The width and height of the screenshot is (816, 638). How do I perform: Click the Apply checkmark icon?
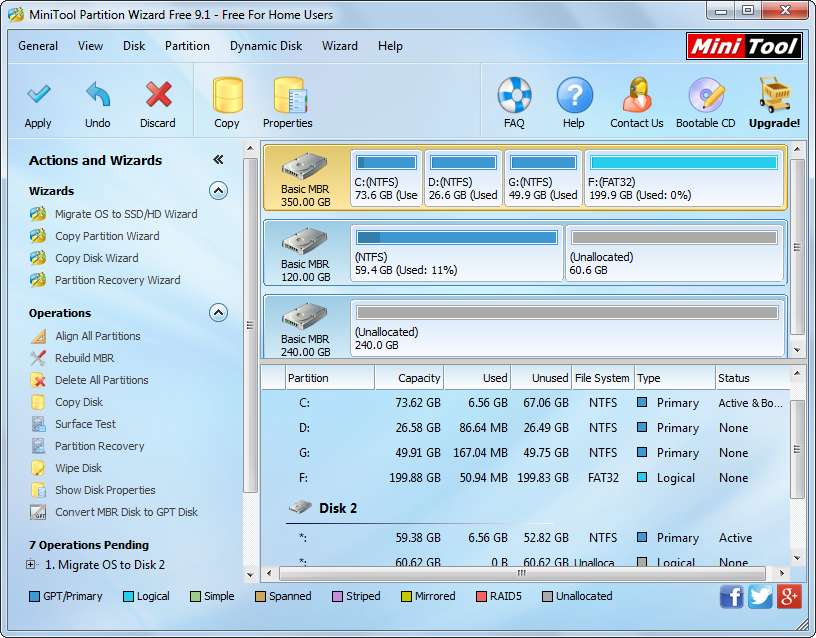38,95
